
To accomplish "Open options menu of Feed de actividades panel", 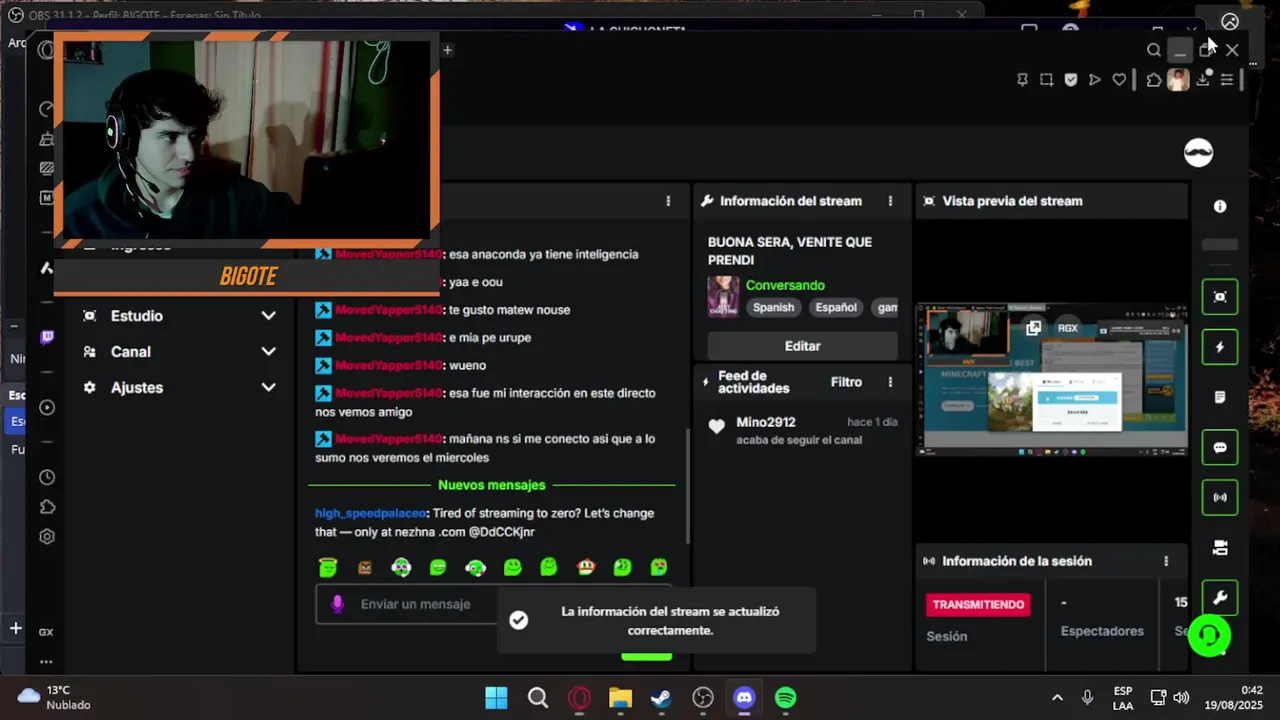I will click(x=890, y=382).
